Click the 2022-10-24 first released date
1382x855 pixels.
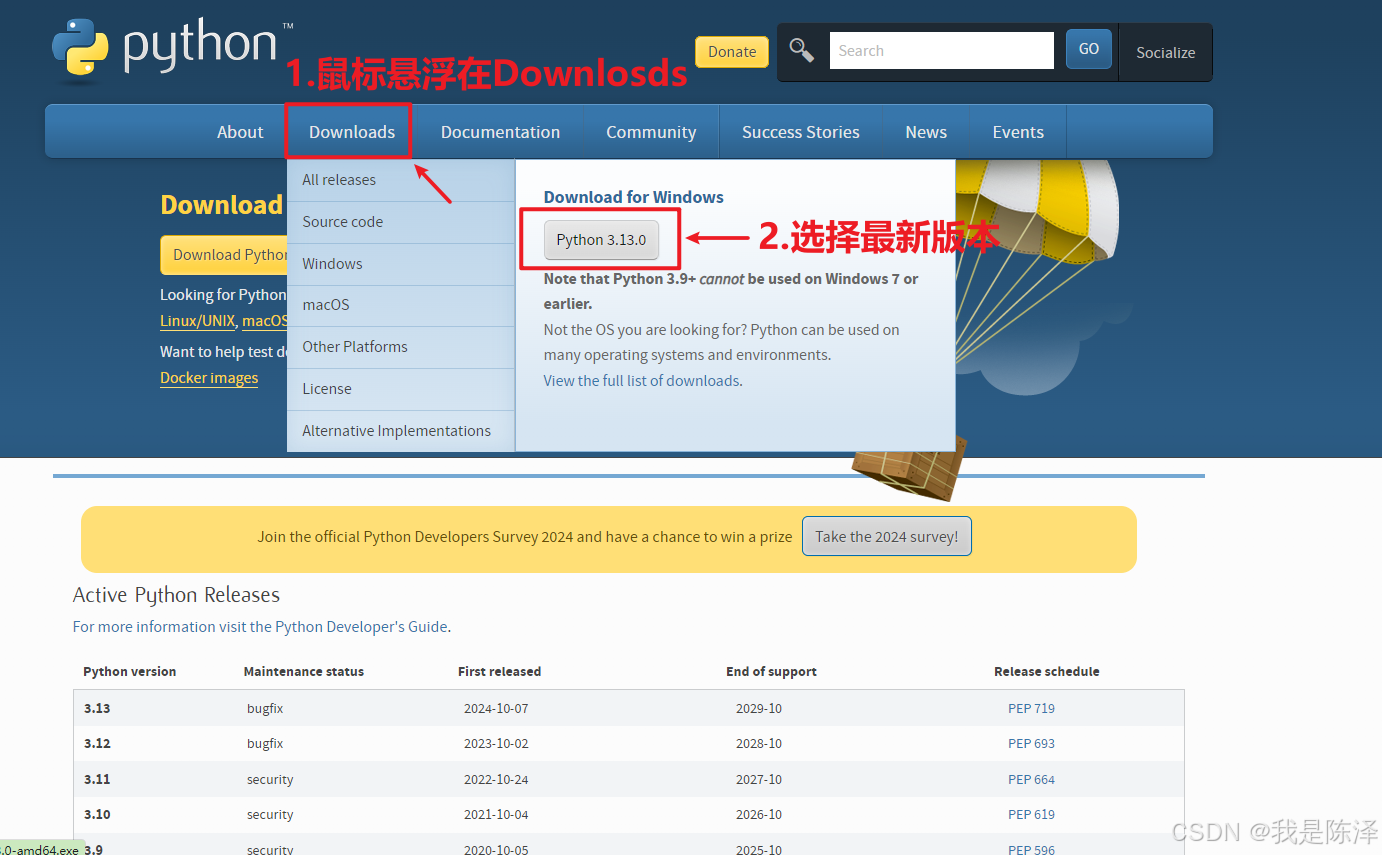tap(496, 779)
